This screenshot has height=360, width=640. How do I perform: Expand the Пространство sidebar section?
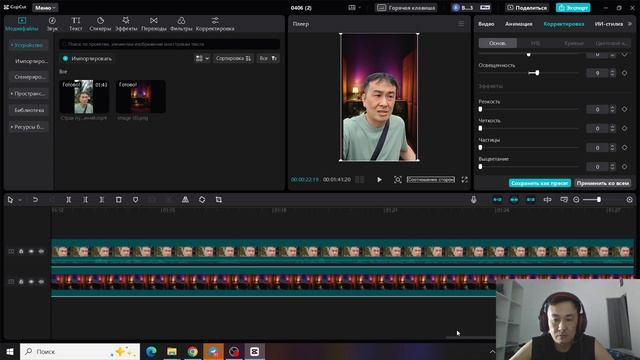(28, 93)
